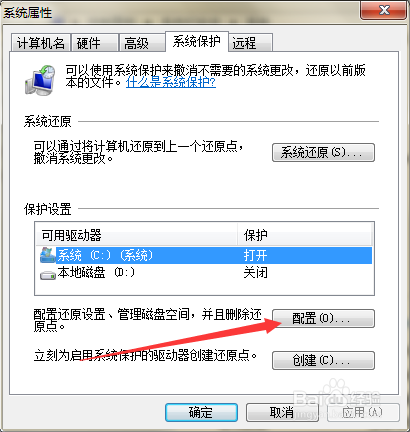Click the 保护 column header
Image resolution: width=410 pixels, height=432 pixels.
pos(305,235)
